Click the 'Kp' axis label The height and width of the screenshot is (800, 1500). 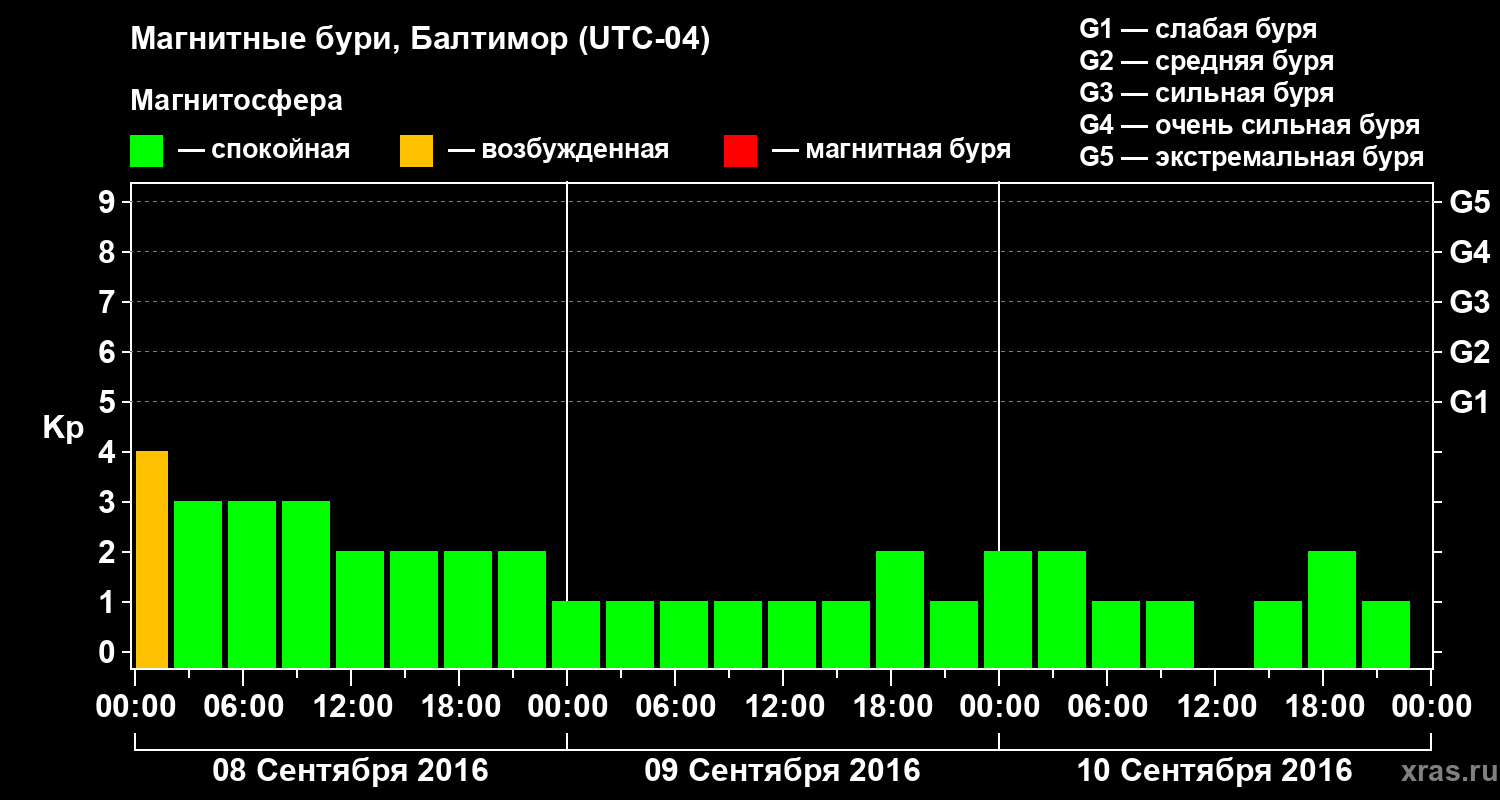click(63, 427)
